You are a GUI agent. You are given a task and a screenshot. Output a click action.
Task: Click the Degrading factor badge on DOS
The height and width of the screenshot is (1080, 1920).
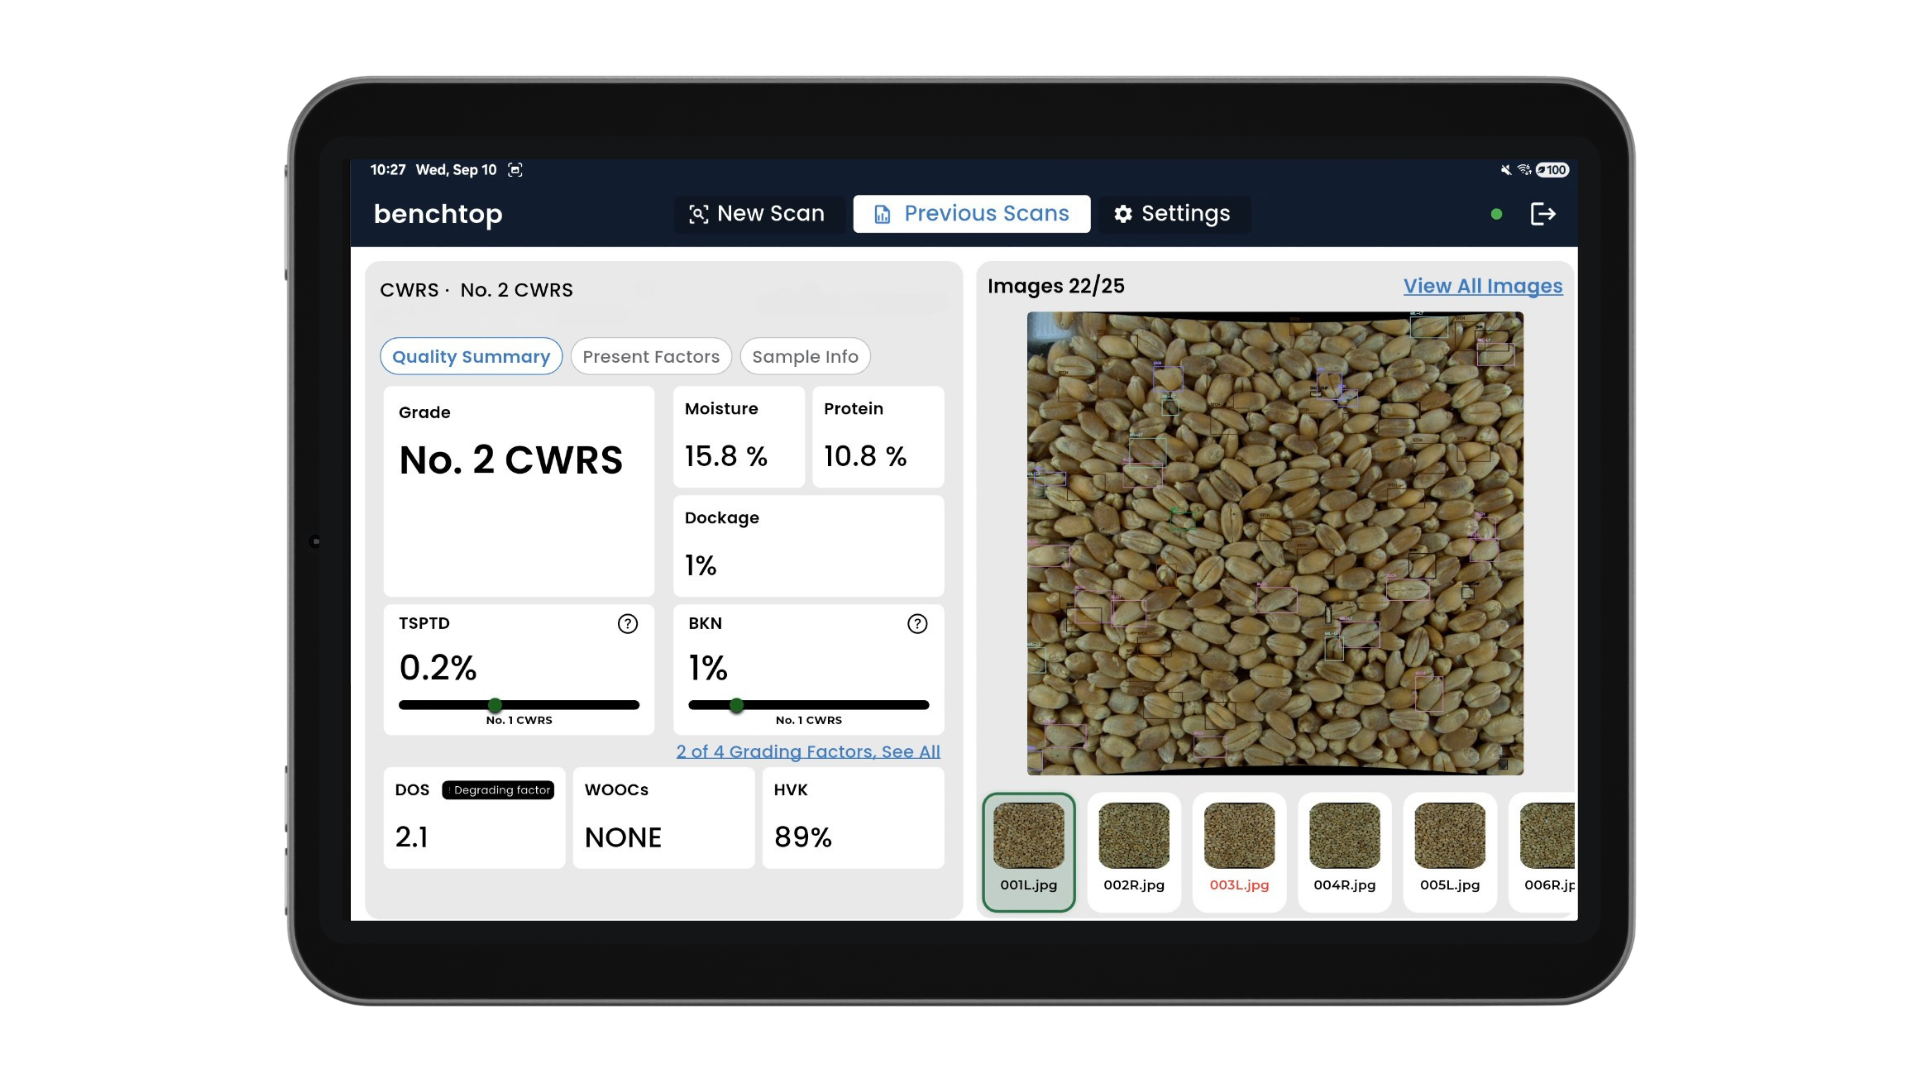[498, 790]
